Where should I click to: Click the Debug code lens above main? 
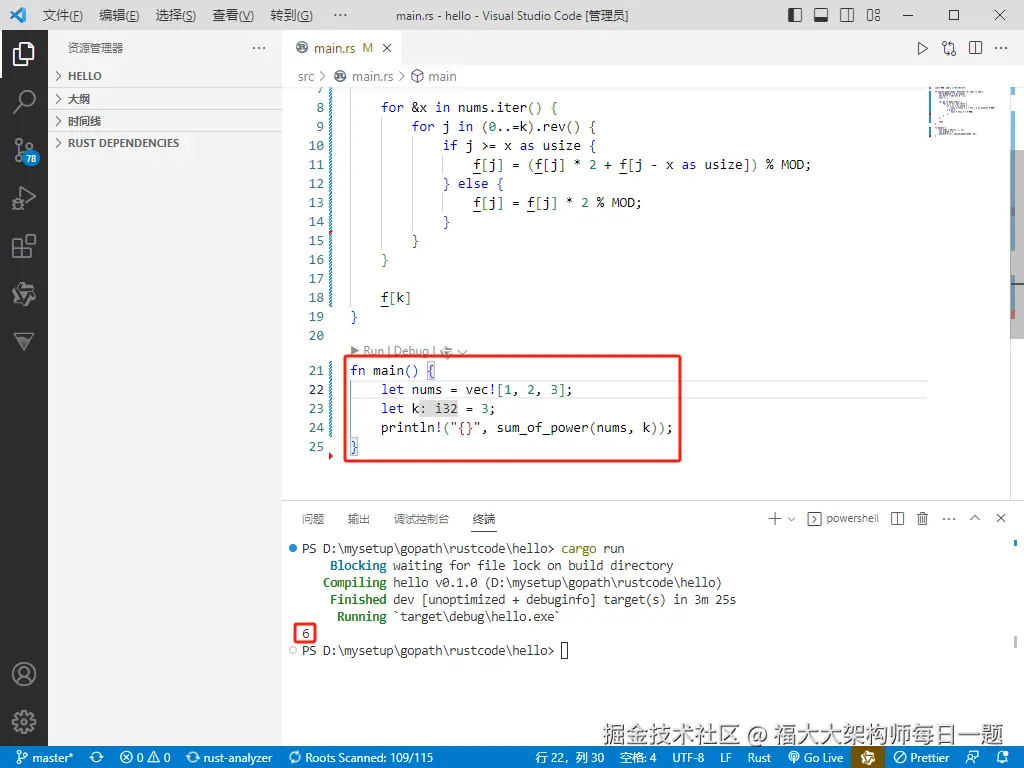click(411, 351)
